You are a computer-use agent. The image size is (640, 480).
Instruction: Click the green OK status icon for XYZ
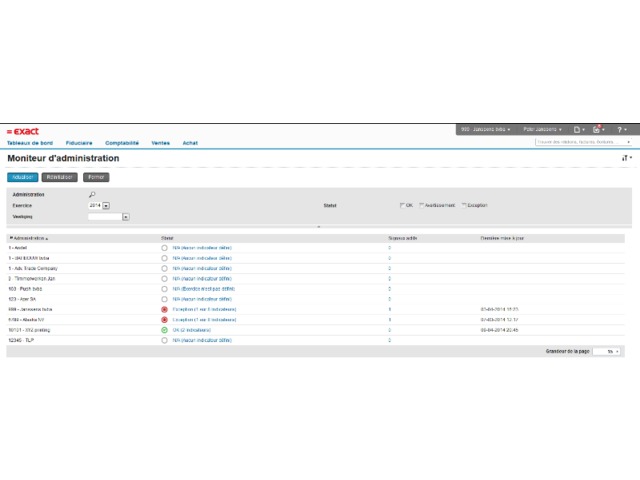tap(164, 330)
